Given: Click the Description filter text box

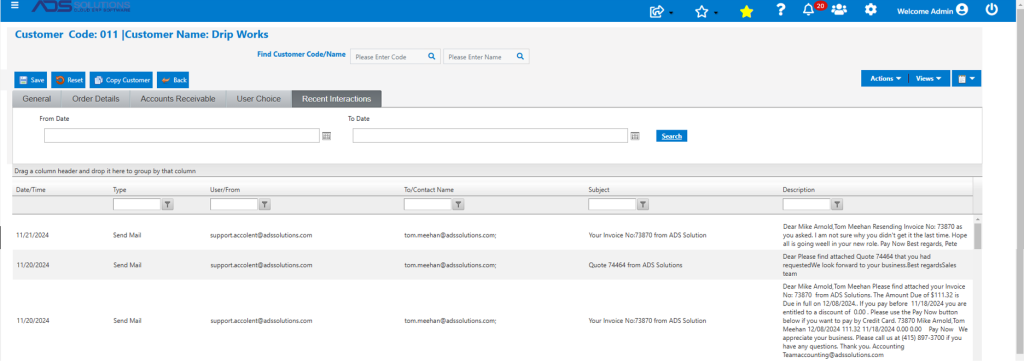Looking at the screenshot, I should pyautogui.click(x=806, y=204).
